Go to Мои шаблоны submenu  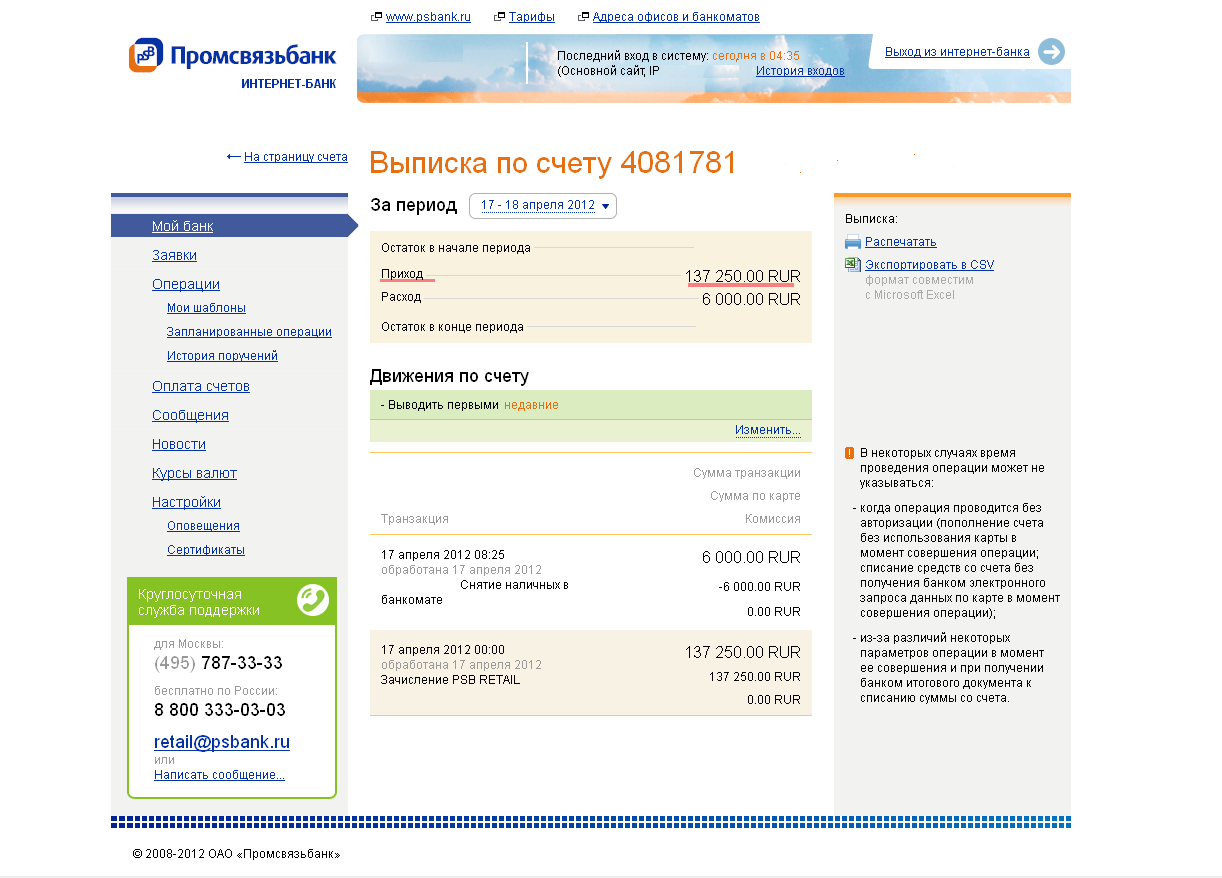click(206, 308)
